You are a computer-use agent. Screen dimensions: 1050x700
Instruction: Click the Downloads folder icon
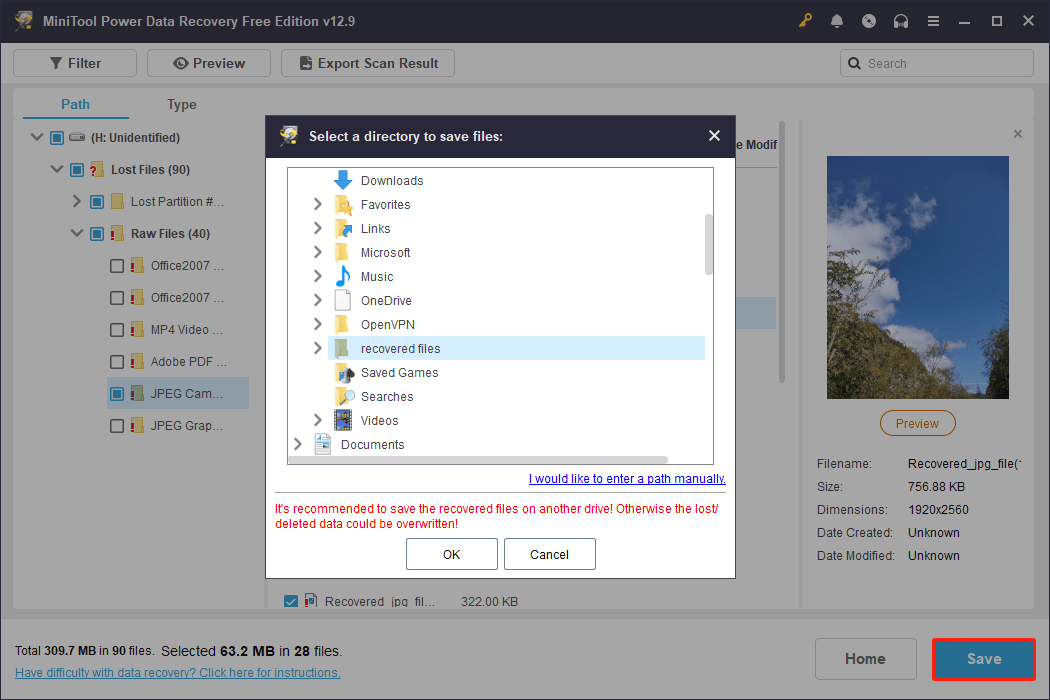343,180
